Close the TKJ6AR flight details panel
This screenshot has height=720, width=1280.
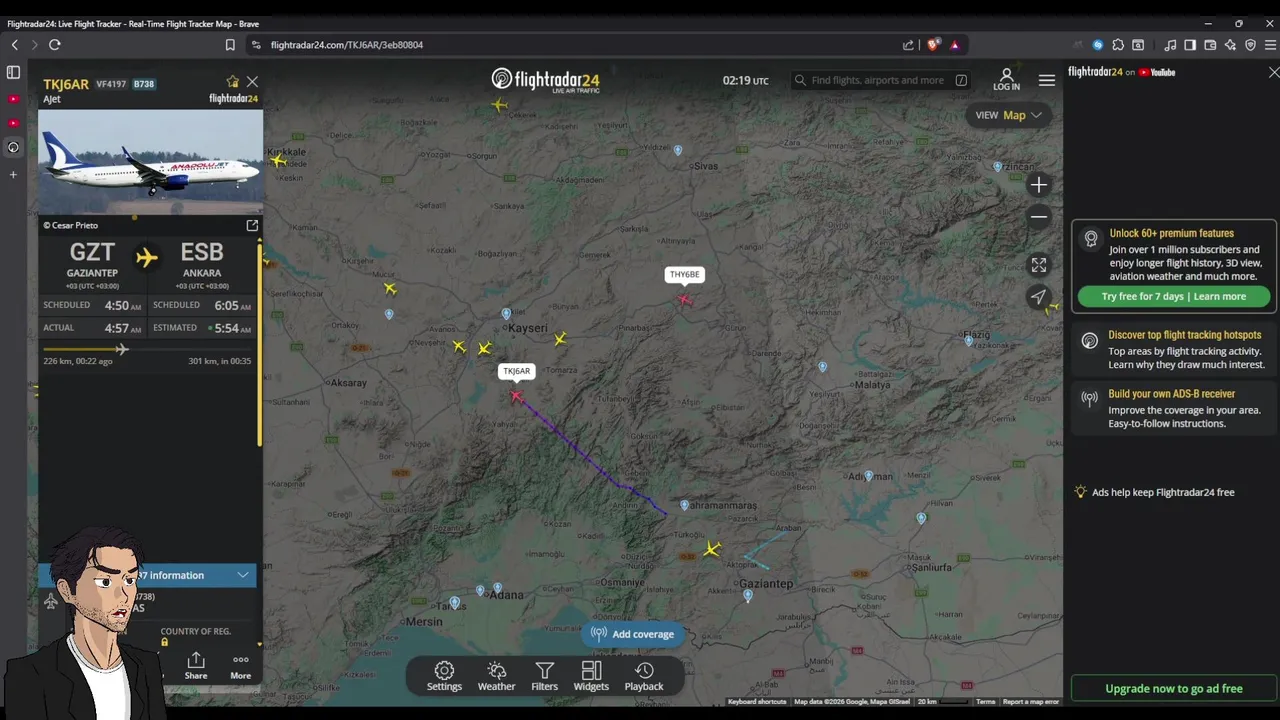[252, 82]
